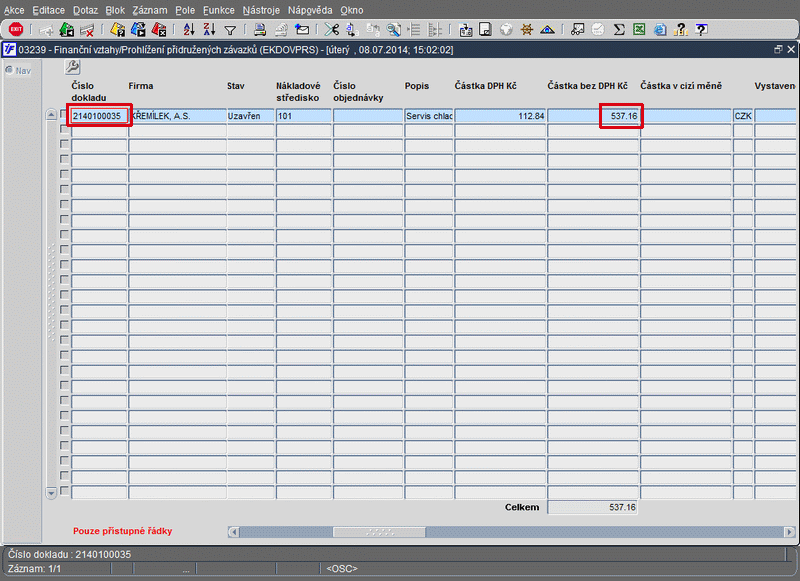Click the Firma cell KŘEMÍLEK, A.S.
This screenshot has width=800, height=581.
coord(178,116)
